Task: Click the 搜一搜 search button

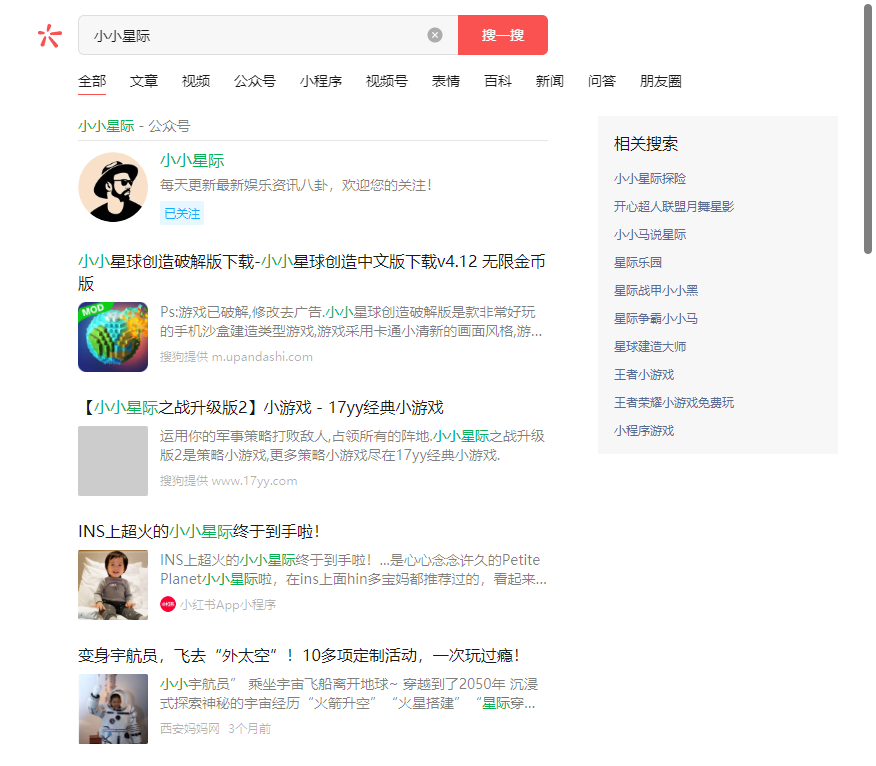Action: point(503,35)
